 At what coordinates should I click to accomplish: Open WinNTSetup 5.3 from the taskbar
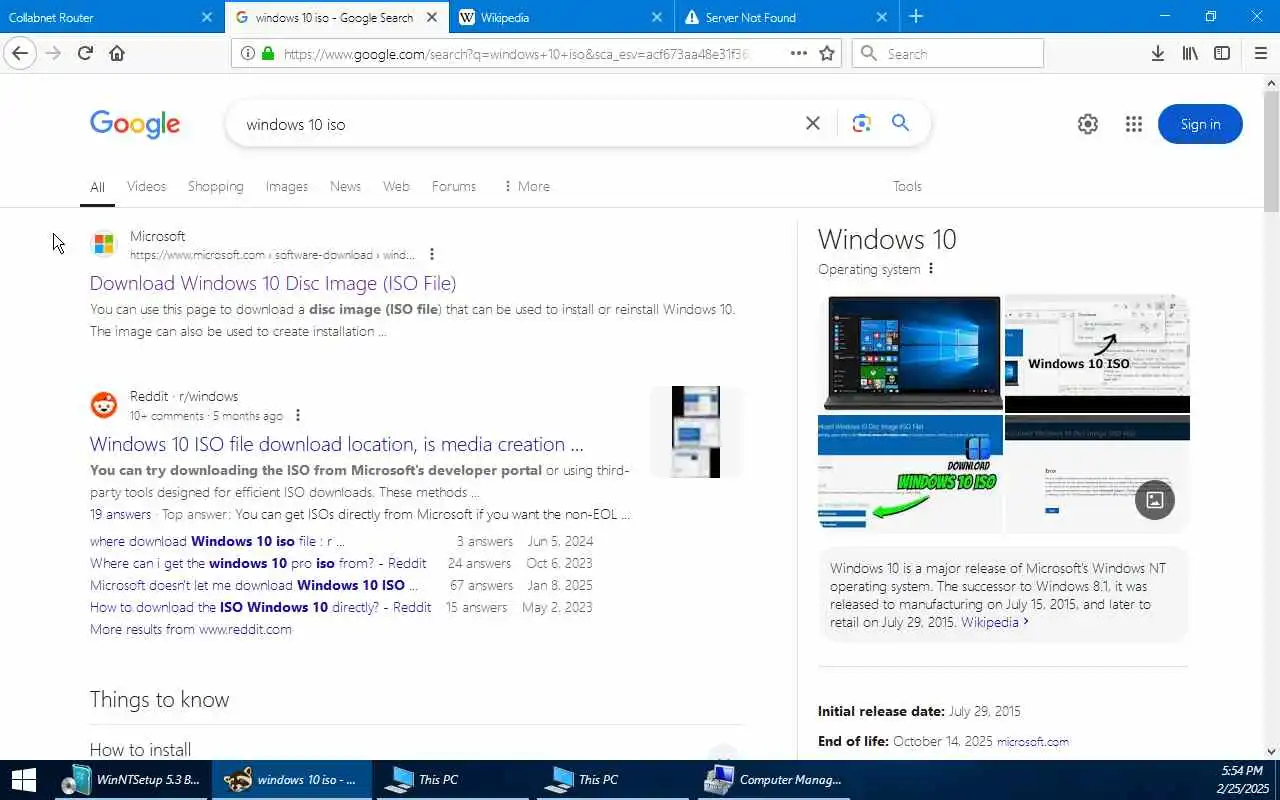coord(130,780)
